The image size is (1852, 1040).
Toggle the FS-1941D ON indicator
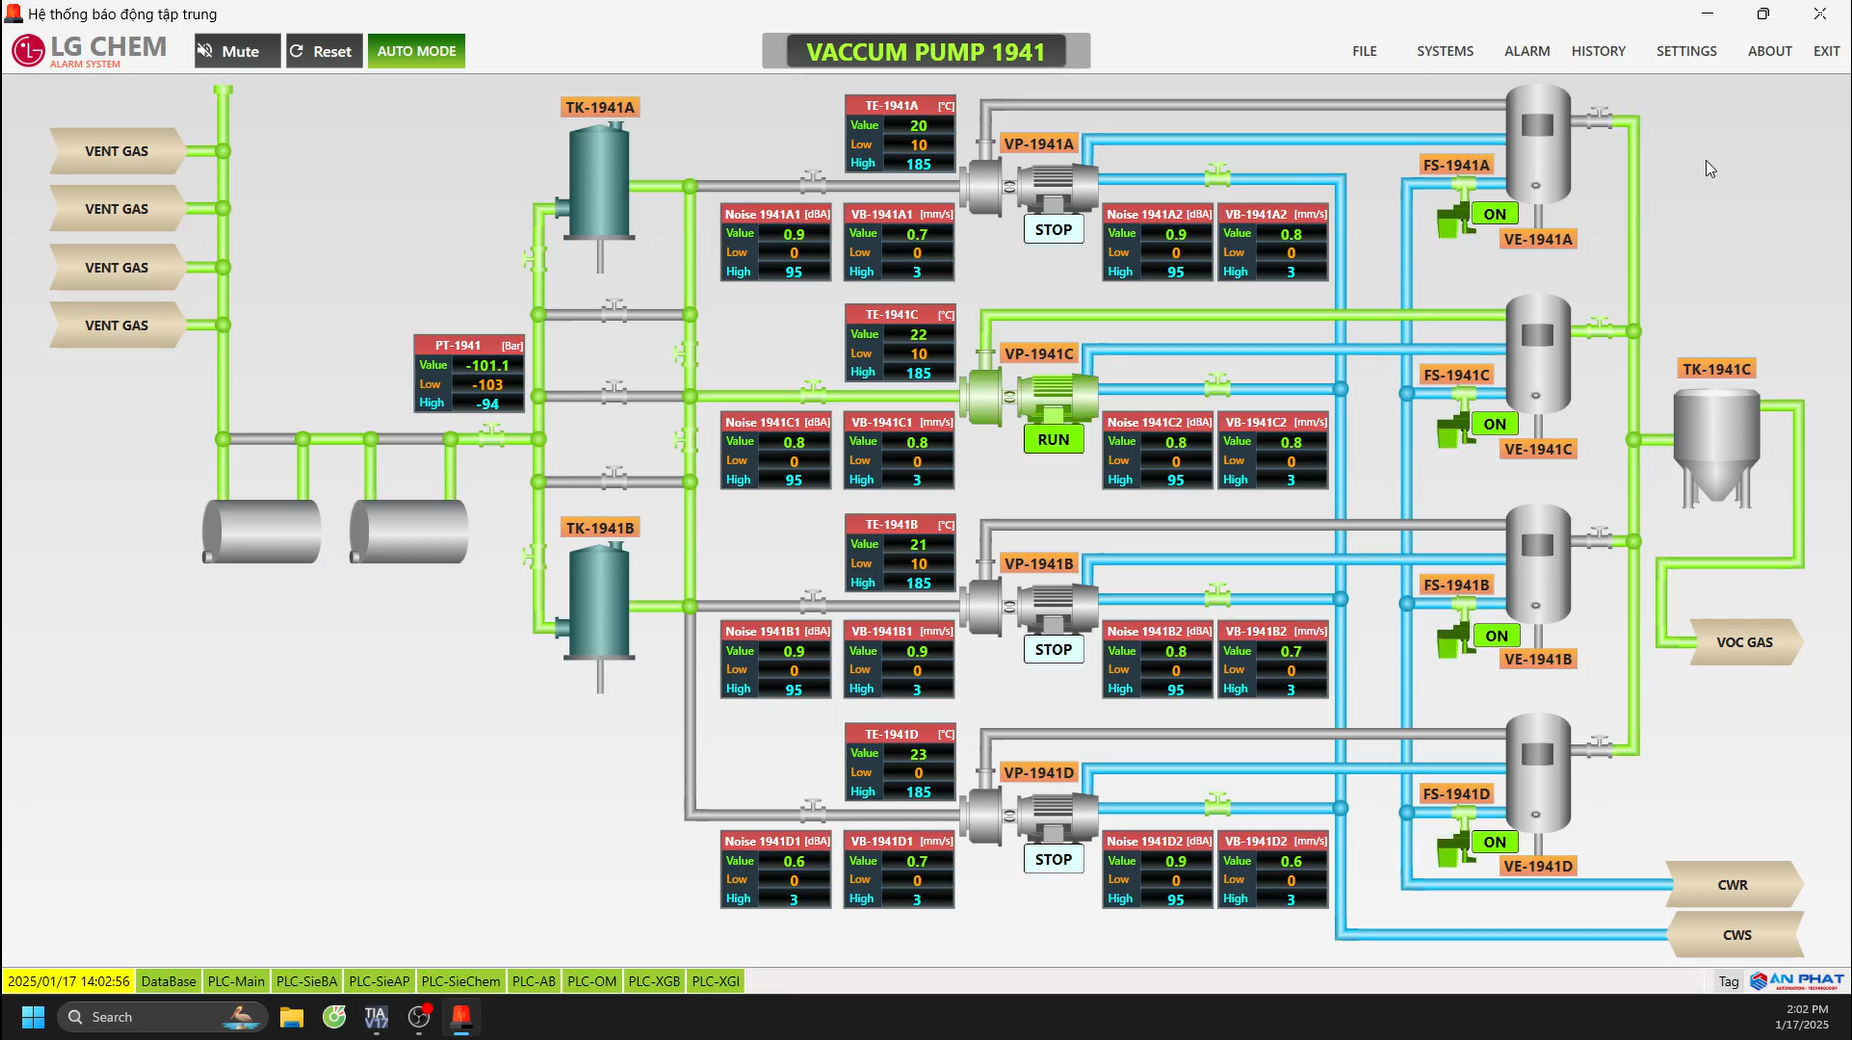click(x=1494, y=842)
